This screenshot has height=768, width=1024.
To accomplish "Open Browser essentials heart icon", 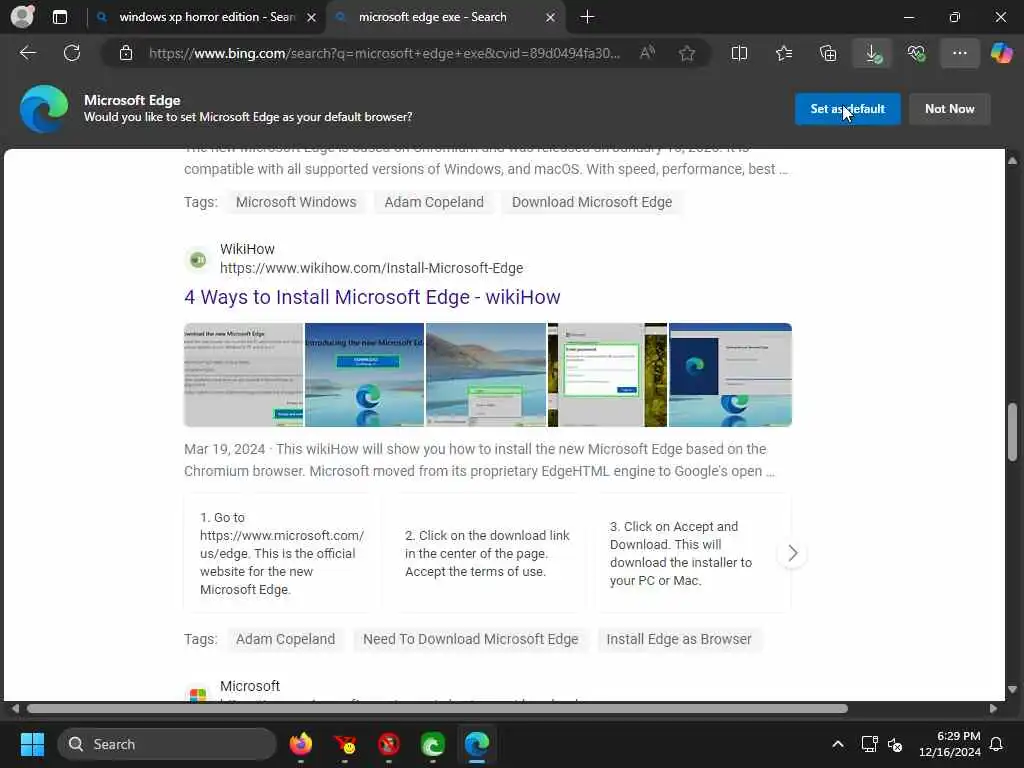I will (916, 53).
